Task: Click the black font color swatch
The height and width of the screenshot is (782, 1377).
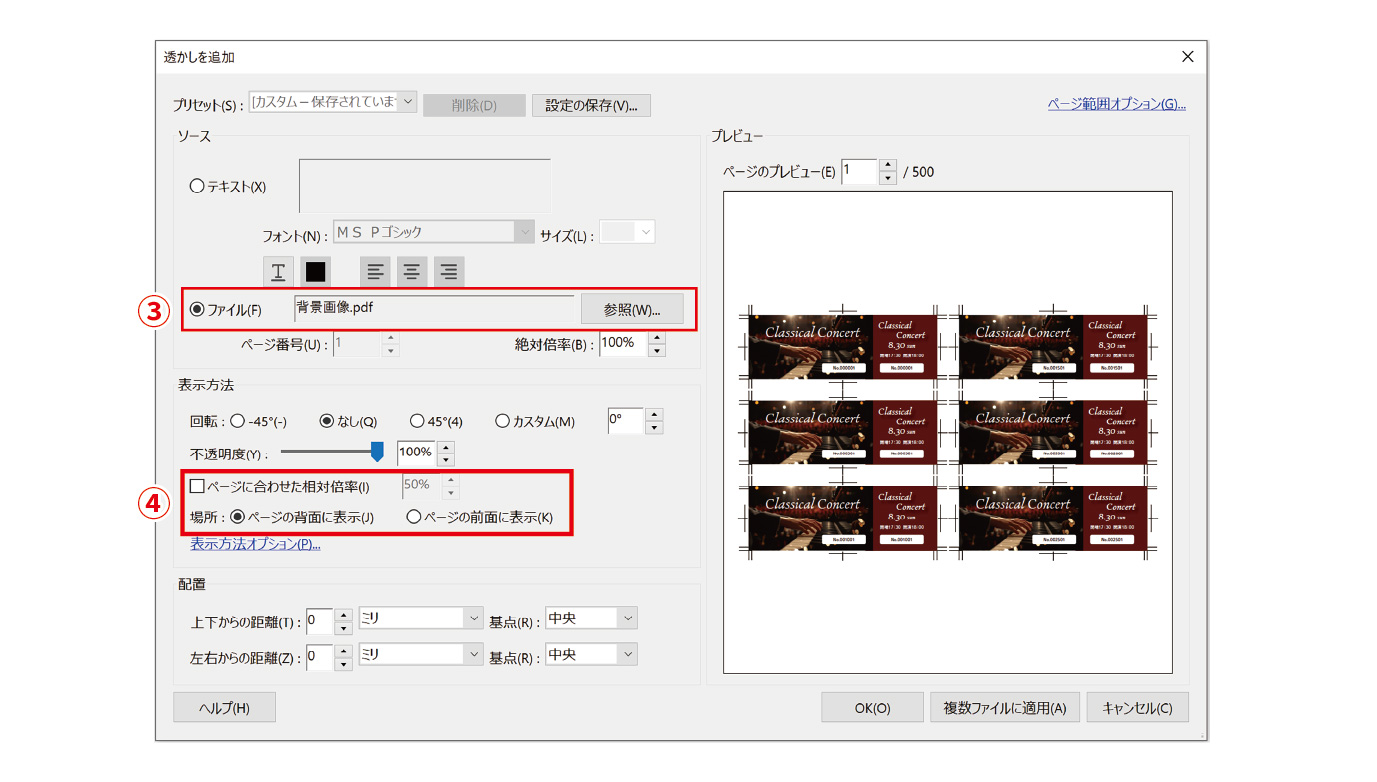Action: [x=315, y=271]
